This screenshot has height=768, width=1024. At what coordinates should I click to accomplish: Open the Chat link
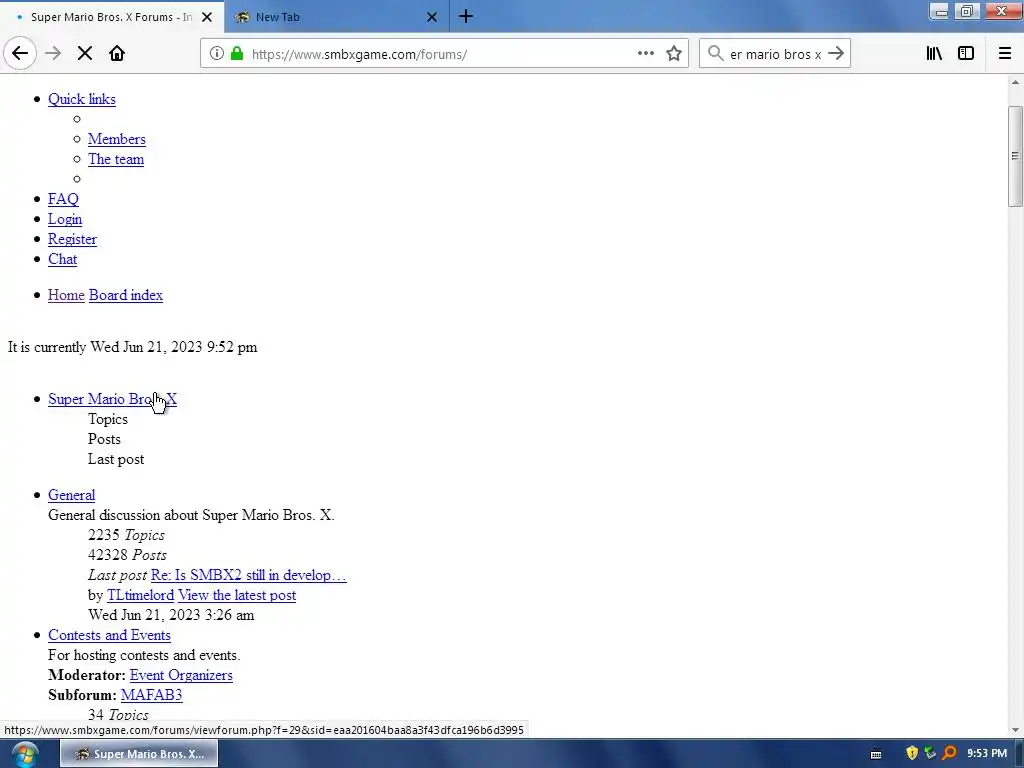(x=62, y=259)
